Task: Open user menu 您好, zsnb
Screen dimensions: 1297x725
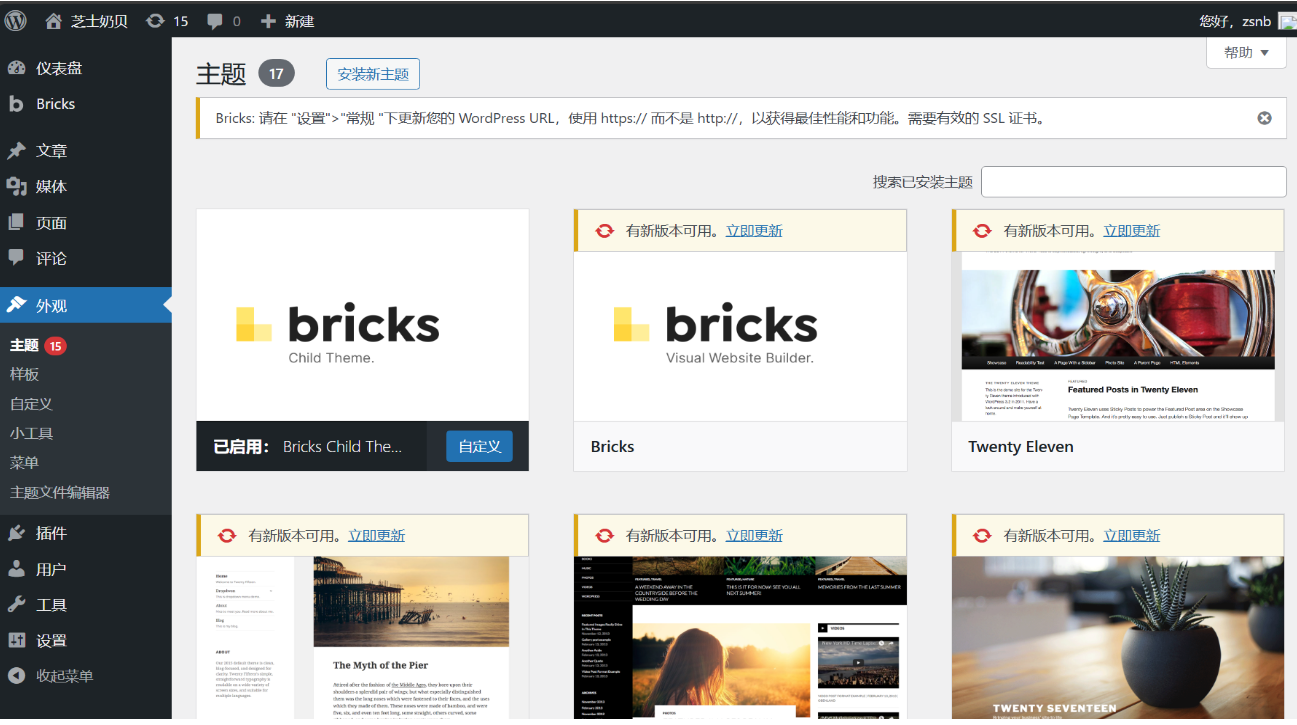Action: click(1235, 21)
